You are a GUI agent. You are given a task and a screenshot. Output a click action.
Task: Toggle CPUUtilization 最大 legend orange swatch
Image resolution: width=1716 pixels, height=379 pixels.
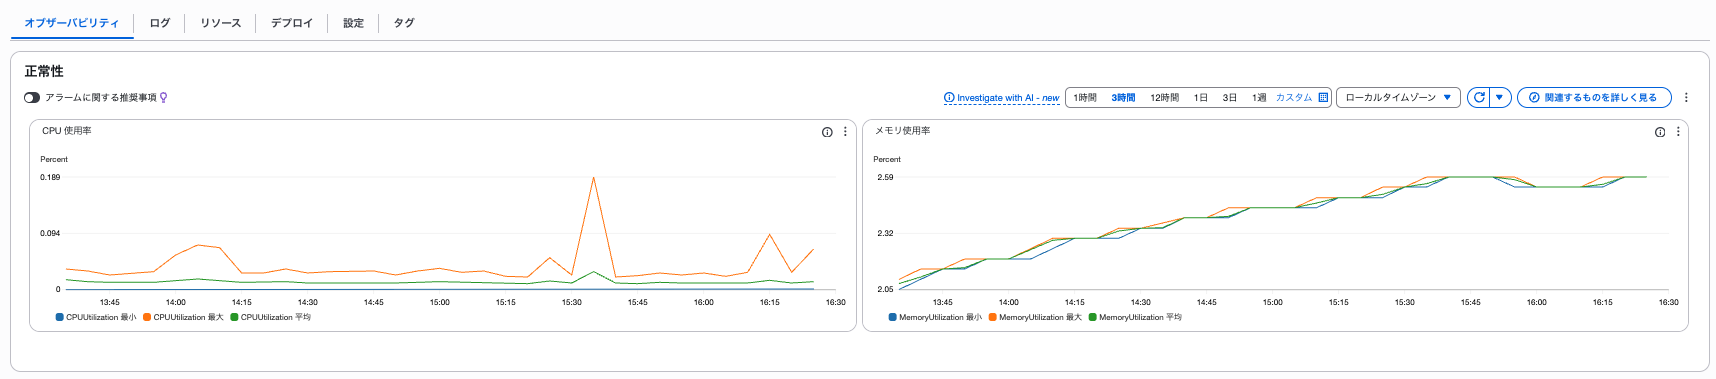(x=147, y=317)
